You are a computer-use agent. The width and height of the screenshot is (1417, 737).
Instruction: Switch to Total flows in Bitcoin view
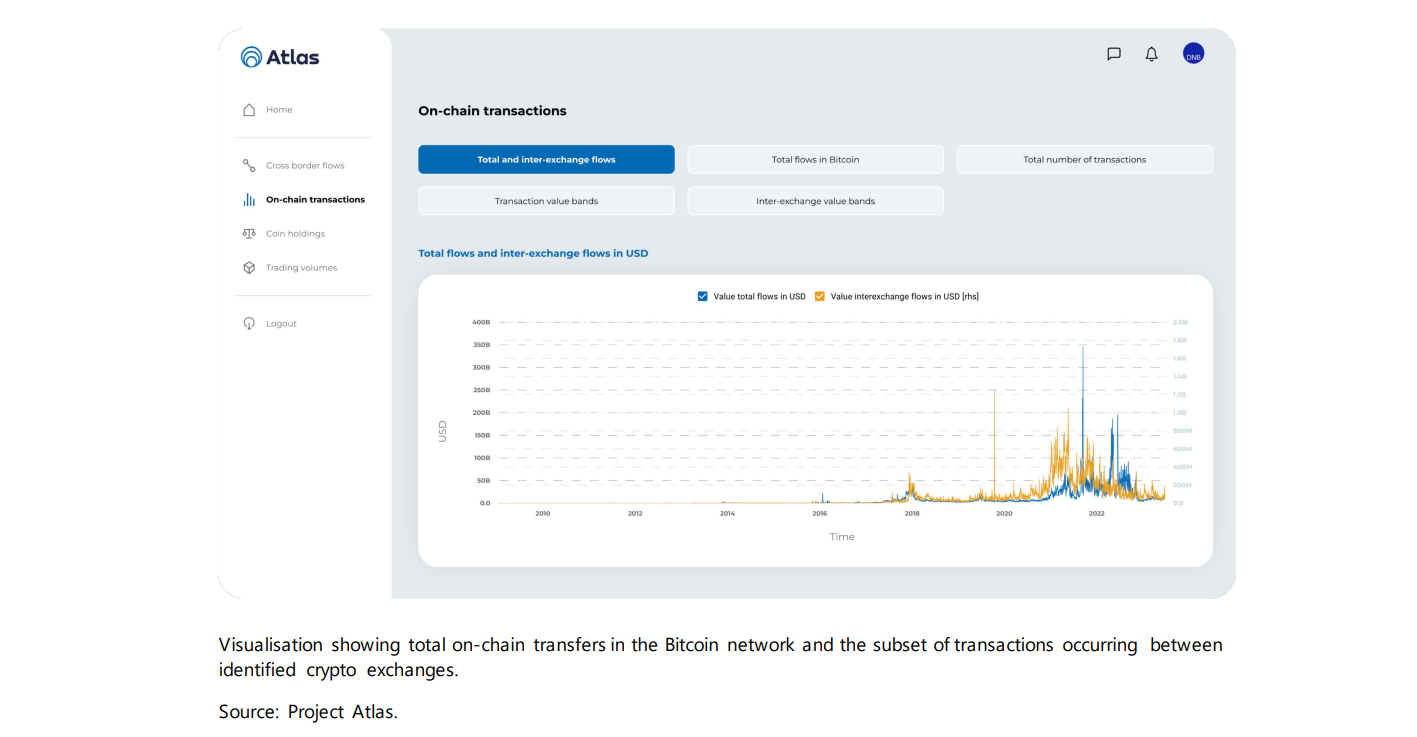click(x=815, y=159)
